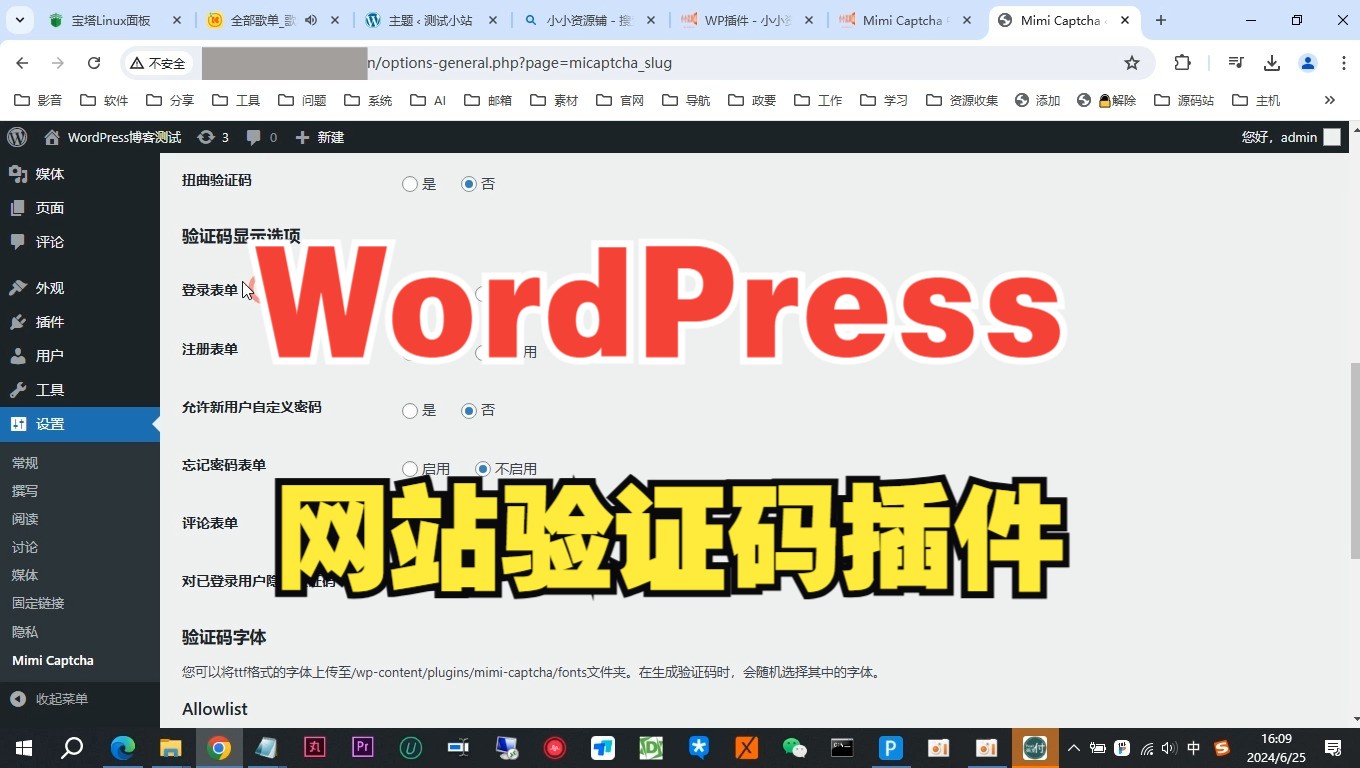Click the WordPress logo in the admin bar
Screen dimensions: 1360x768
[16, 137]
